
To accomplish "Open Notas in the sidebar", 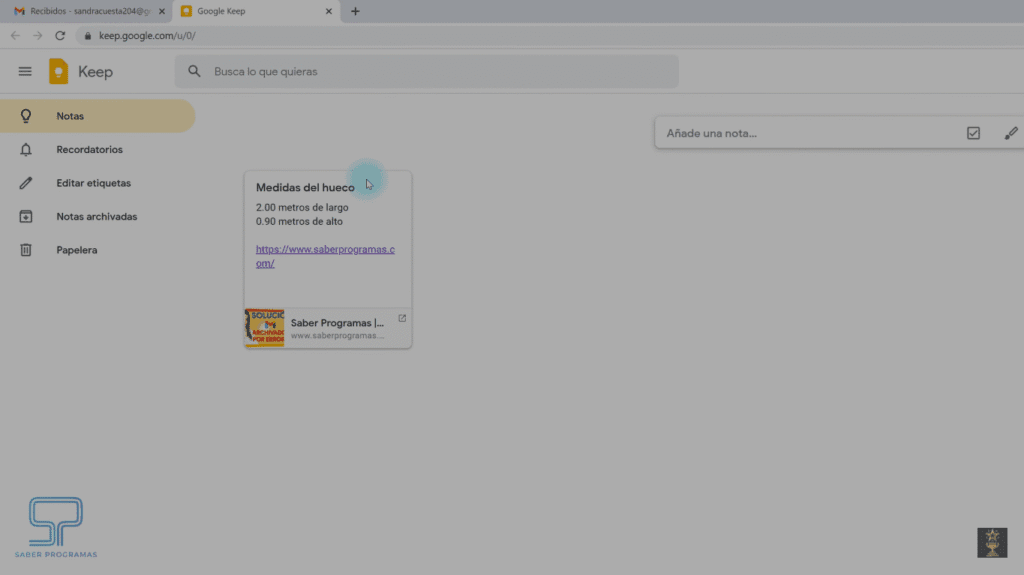I will coord(97,116).
